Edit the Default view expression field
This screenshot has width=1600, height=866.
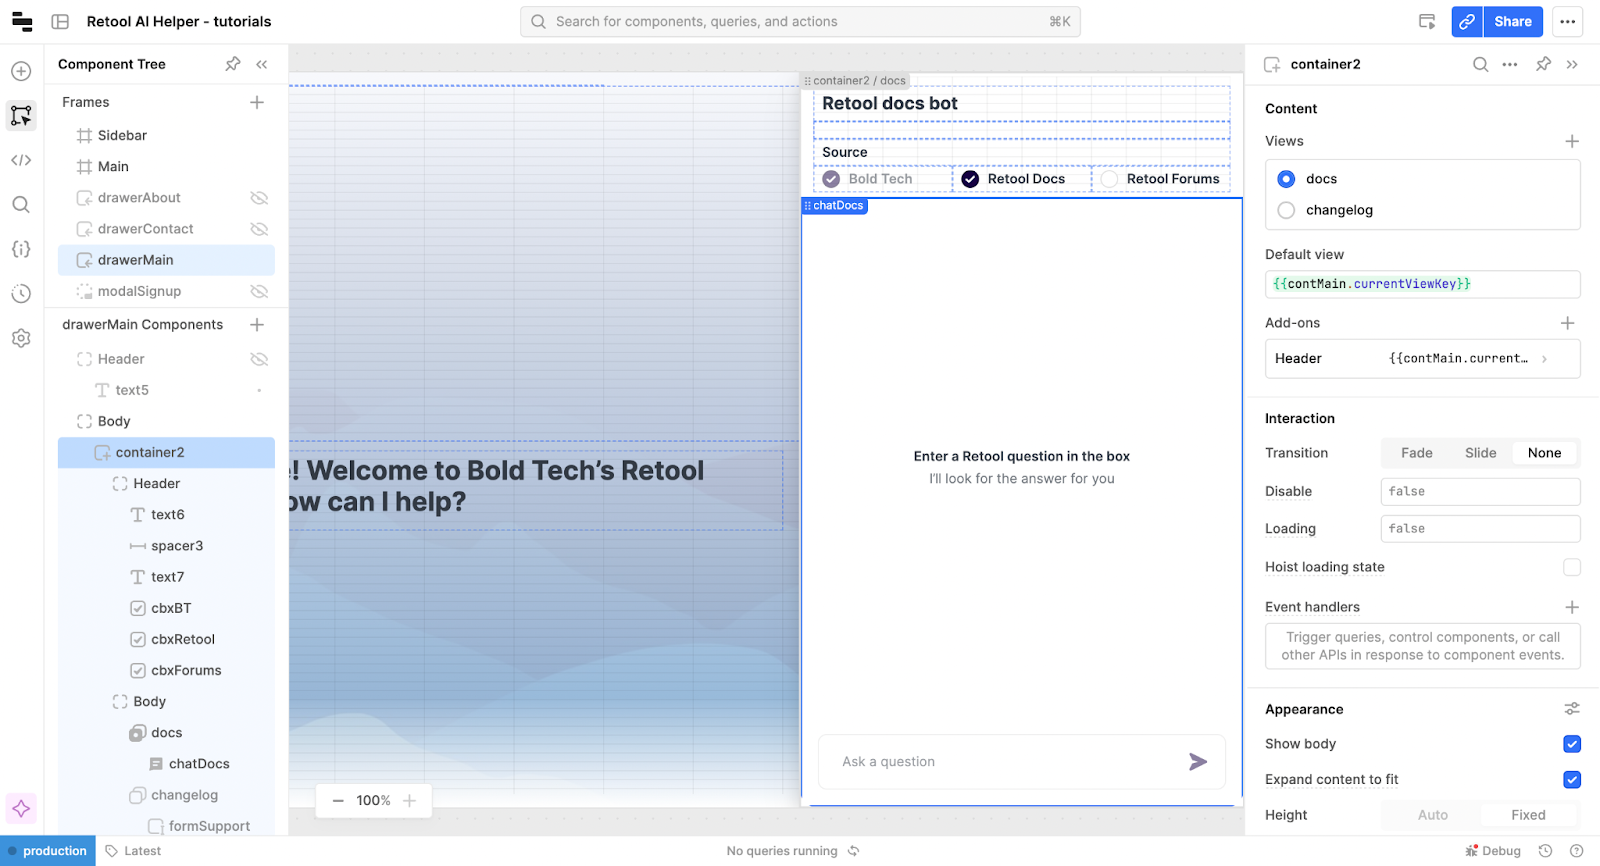click(x=1422, y=284)
